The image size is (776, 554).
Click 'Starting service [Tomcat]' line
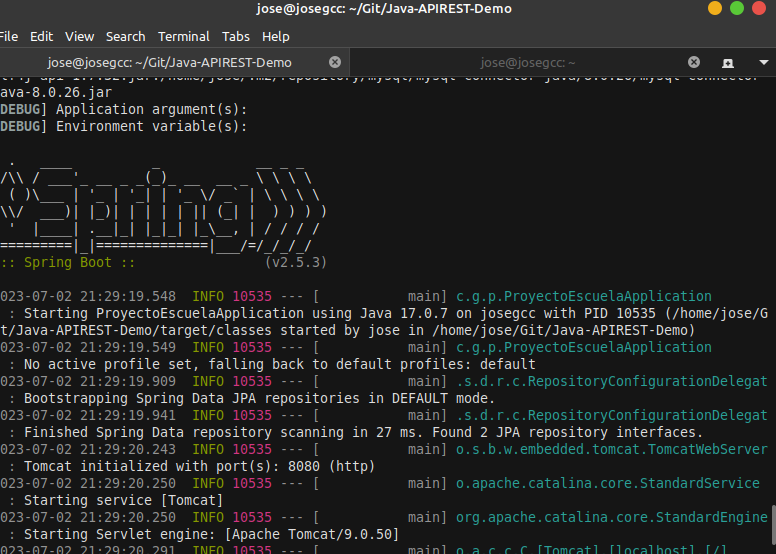(x=123, y=500)
